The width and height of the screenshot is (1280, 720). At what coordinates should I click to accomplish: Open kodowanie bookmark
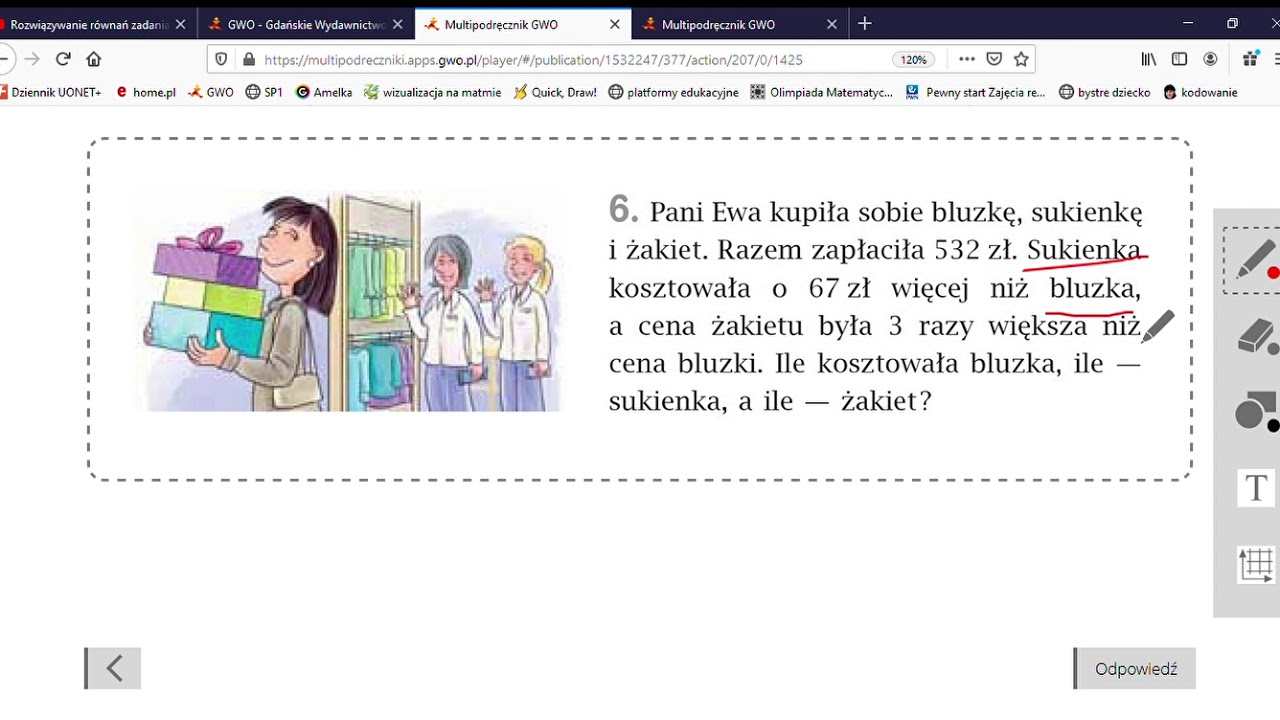point(1200,92)
